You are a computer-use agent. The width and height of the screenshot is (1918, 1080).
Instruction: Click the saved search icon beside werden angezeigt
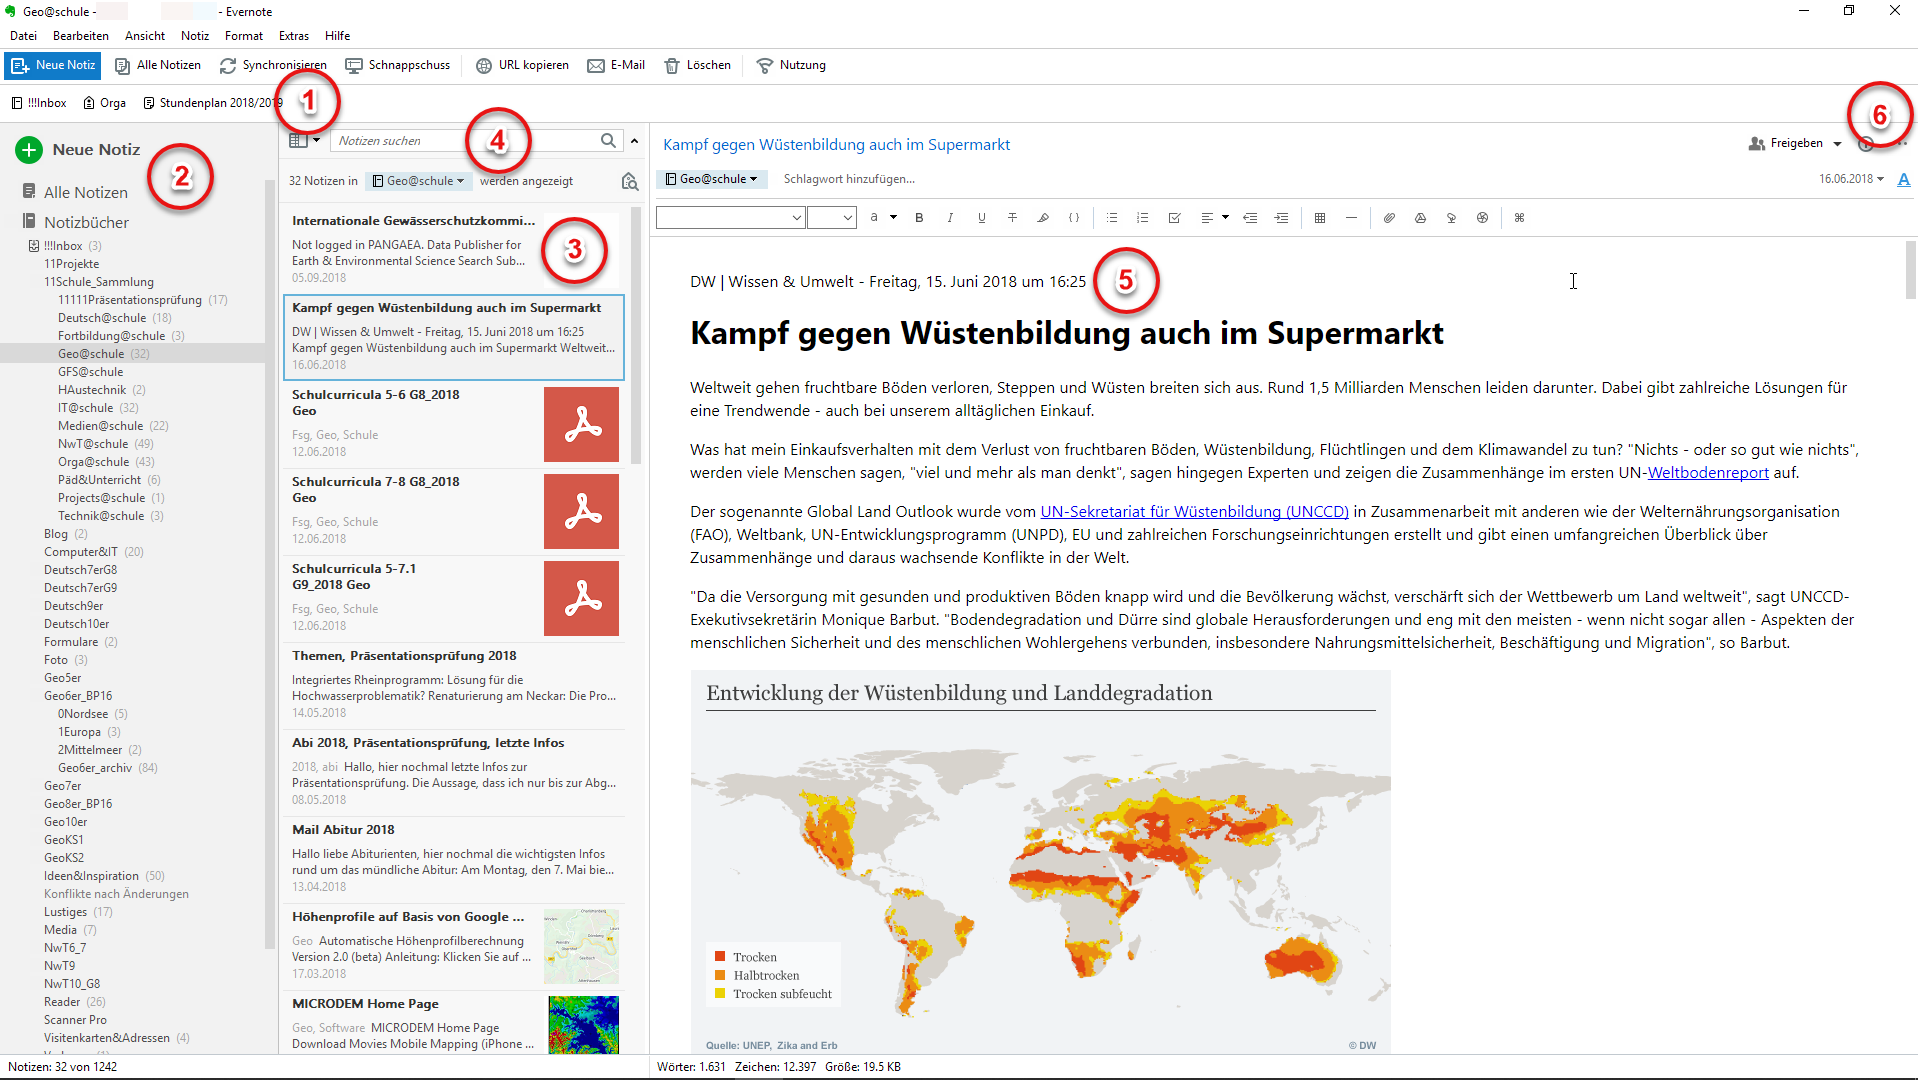coord(629,182)
